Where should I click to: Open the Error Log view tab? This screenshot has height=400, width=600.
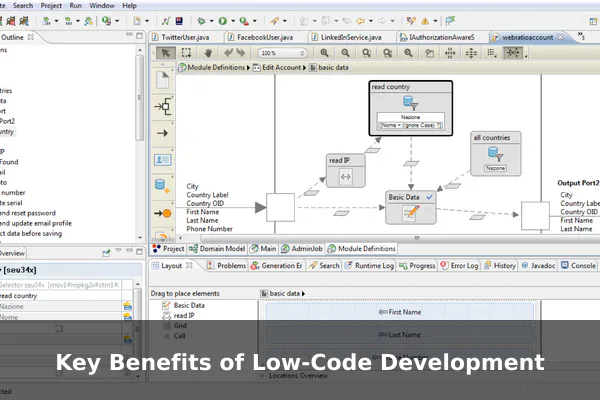(x=459, y=266)
